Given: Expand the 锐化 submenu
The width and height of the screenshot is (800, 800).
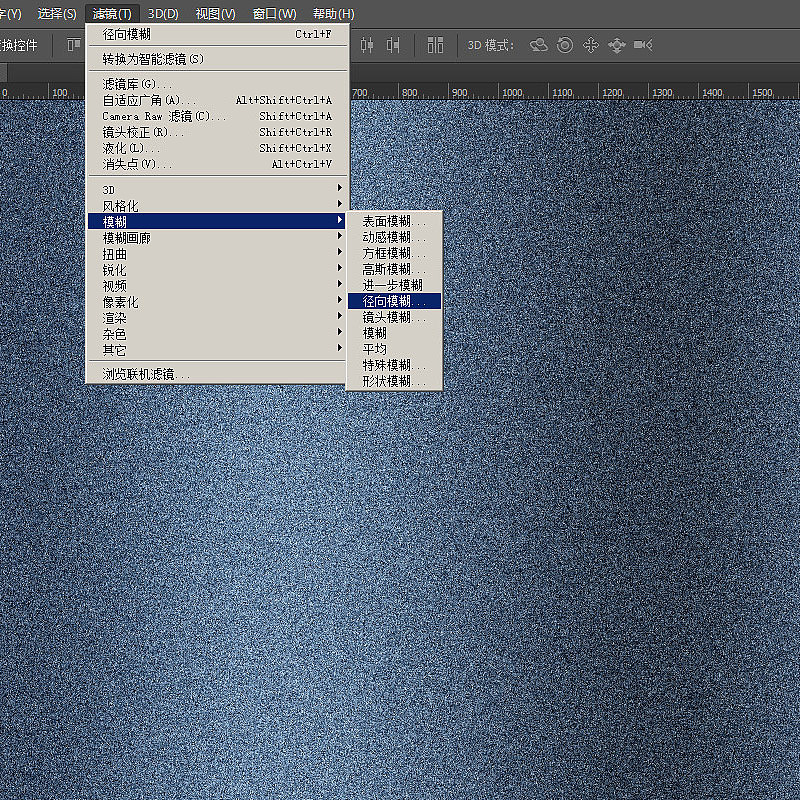Looking at the screenshot, I should (x=217, y=269).
